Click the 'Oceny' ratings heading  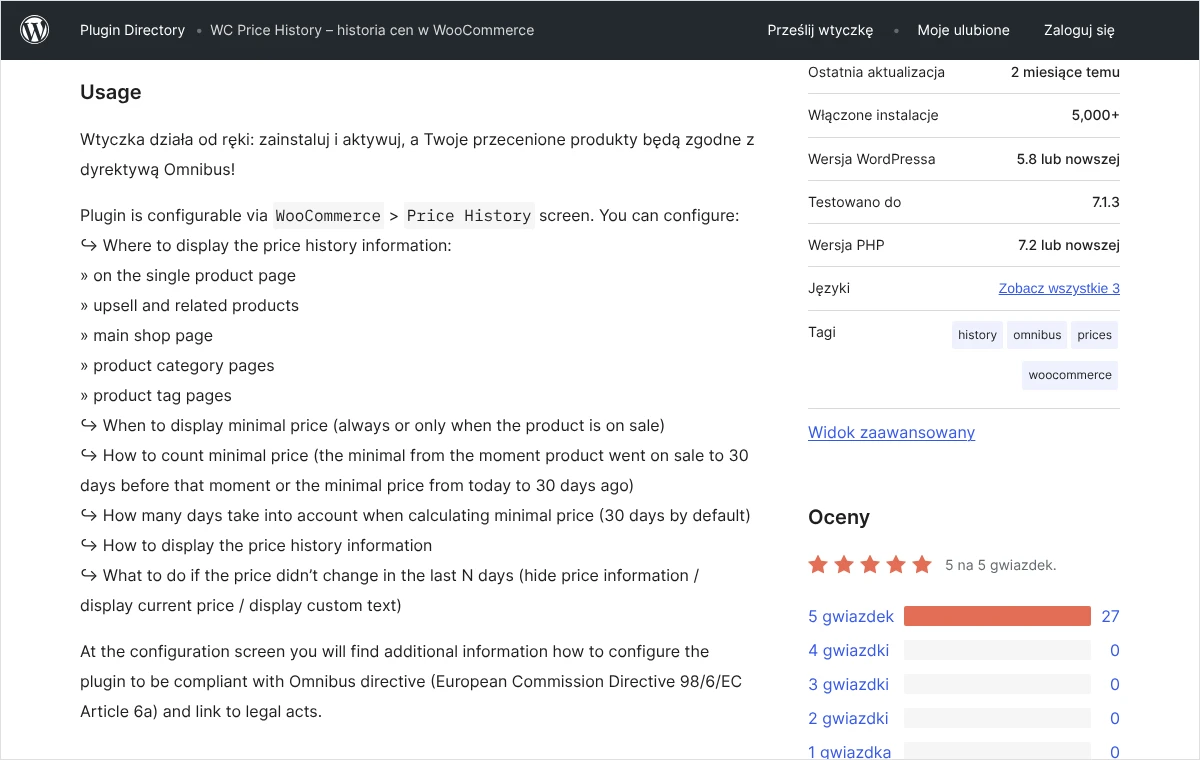[x=839, y=517]
